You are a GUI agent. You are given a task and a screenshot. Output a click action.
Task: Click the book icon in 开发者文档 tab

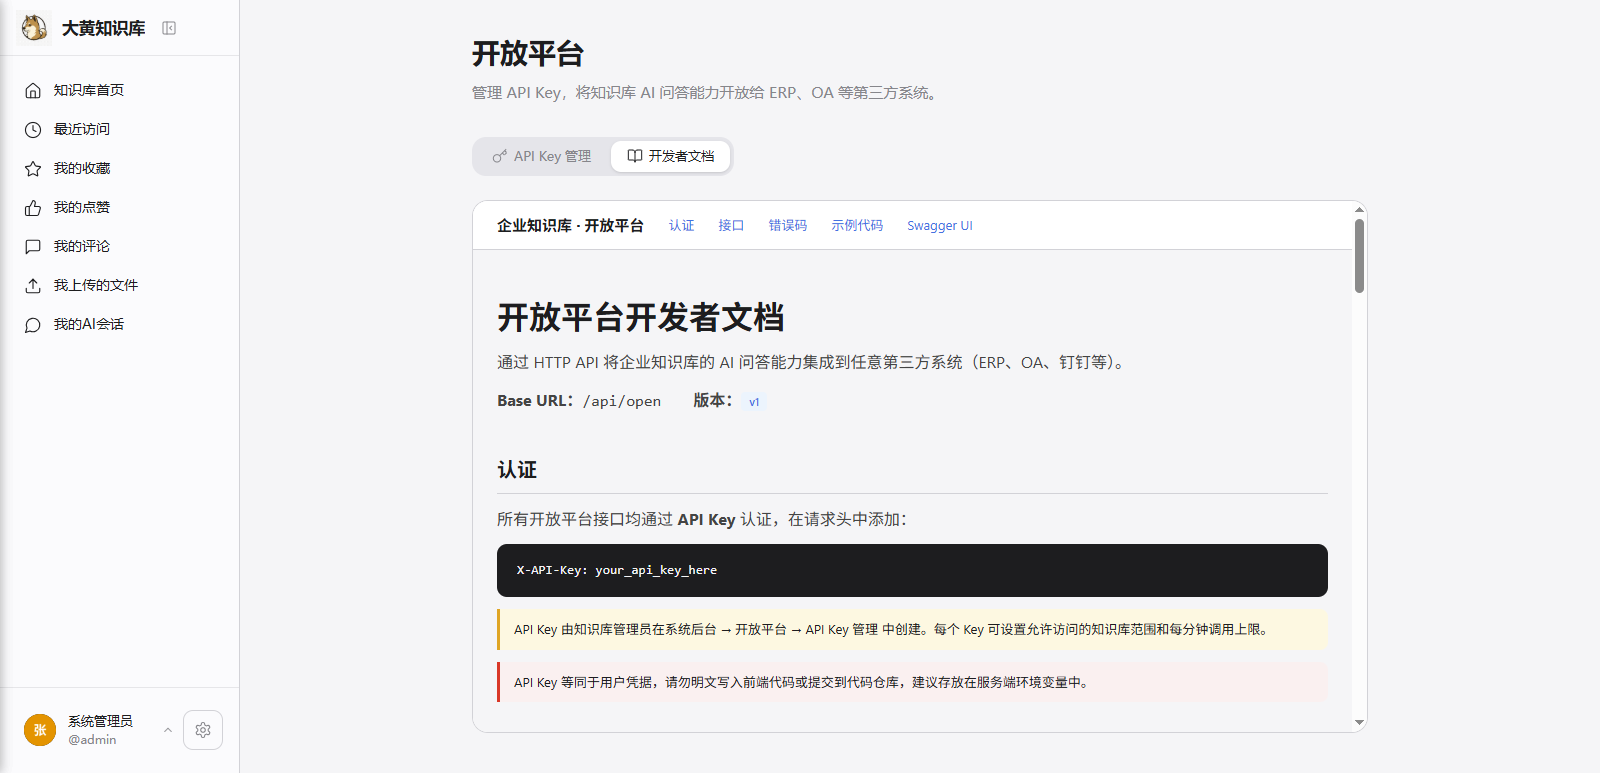pyautogui.click(x=634, y=156)
